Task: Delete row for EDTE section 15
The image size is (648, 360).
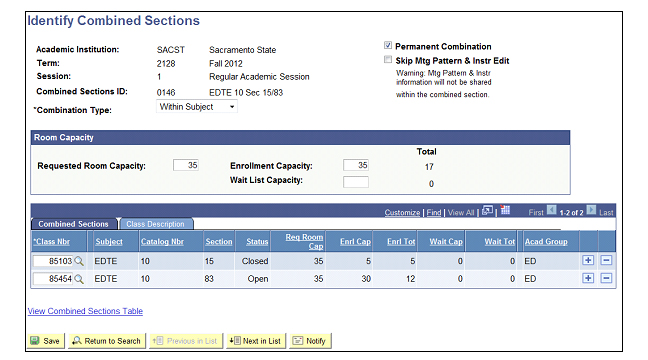Action: (x=606, y=260)
